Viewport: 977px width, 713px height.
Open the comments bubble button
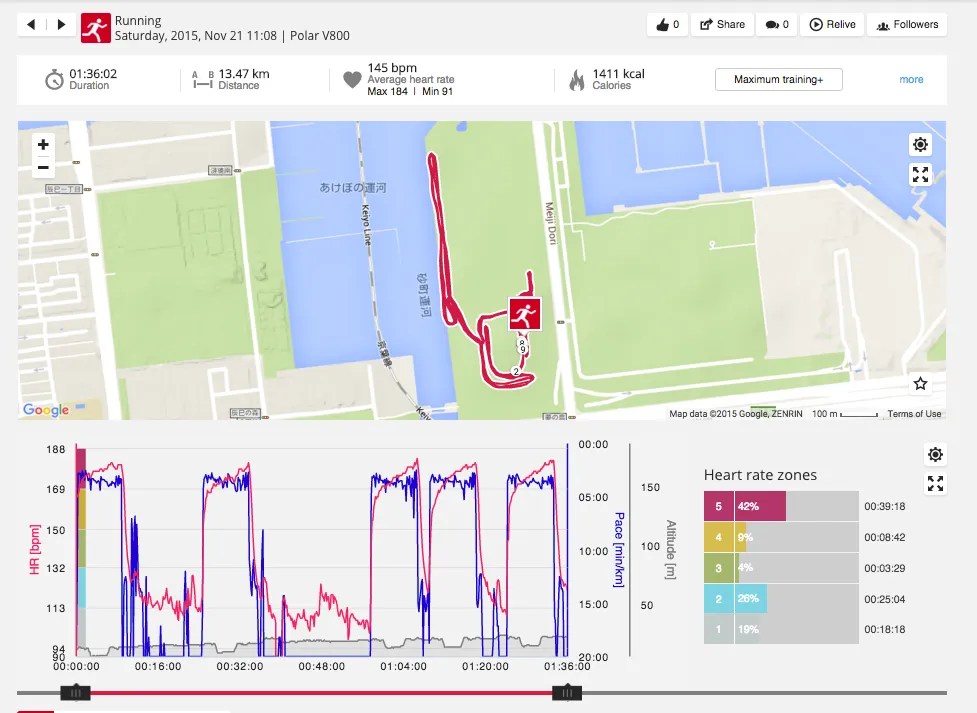pyautogui.click(x=777, y=25)
